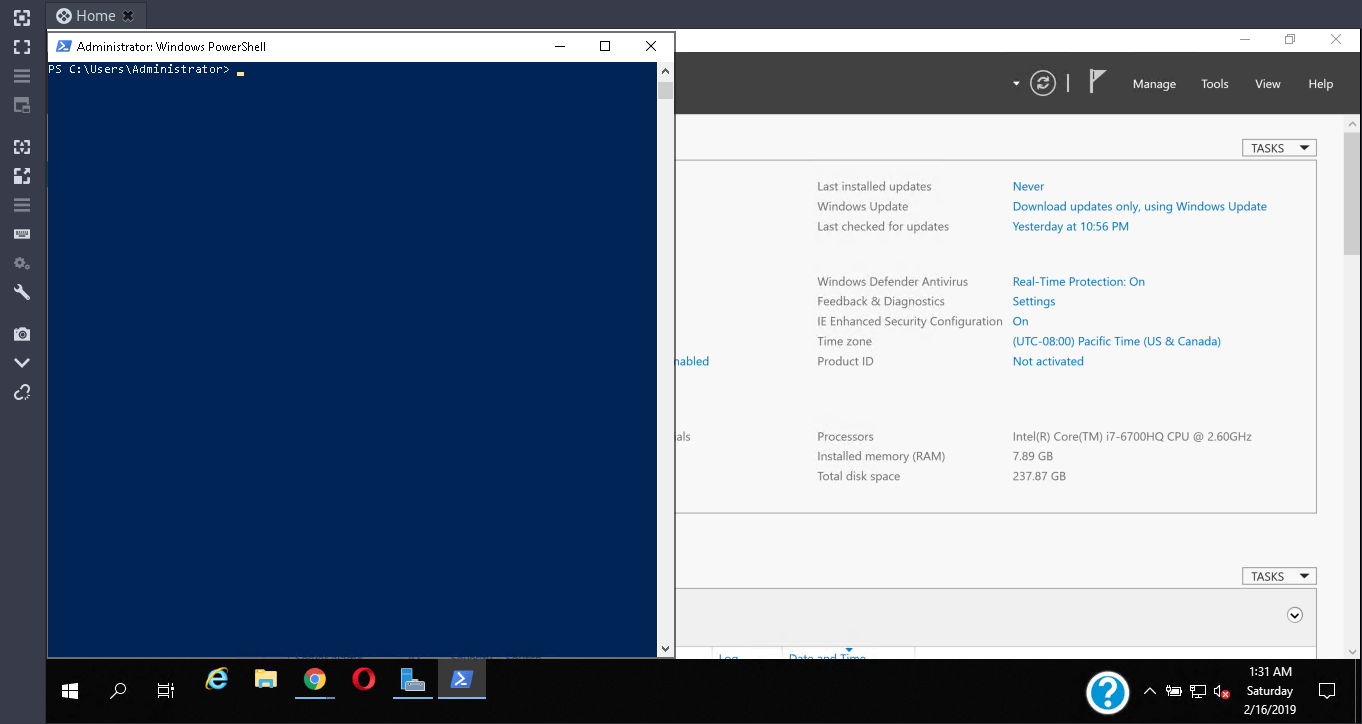Viewport: 1362px width, 724px height.
Task: Take a screenshot with the camera sidebar icon
Action: [21, 334]
